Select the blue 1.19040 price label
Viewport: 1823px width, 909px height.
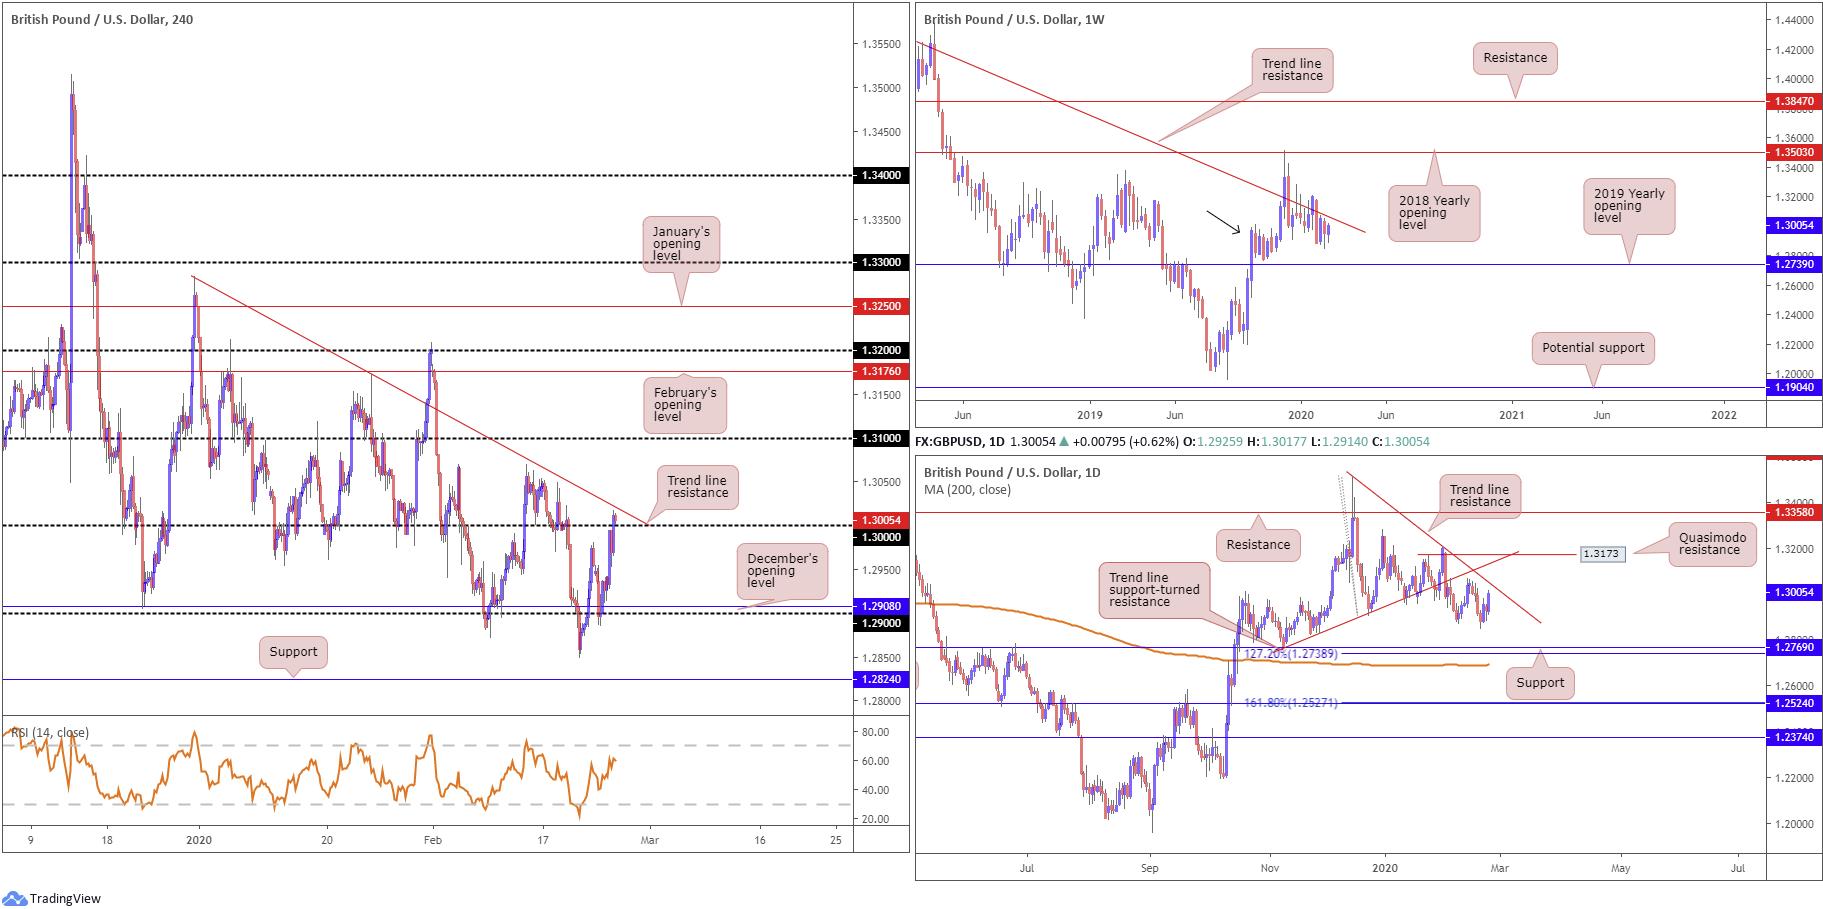[1794, 387]
